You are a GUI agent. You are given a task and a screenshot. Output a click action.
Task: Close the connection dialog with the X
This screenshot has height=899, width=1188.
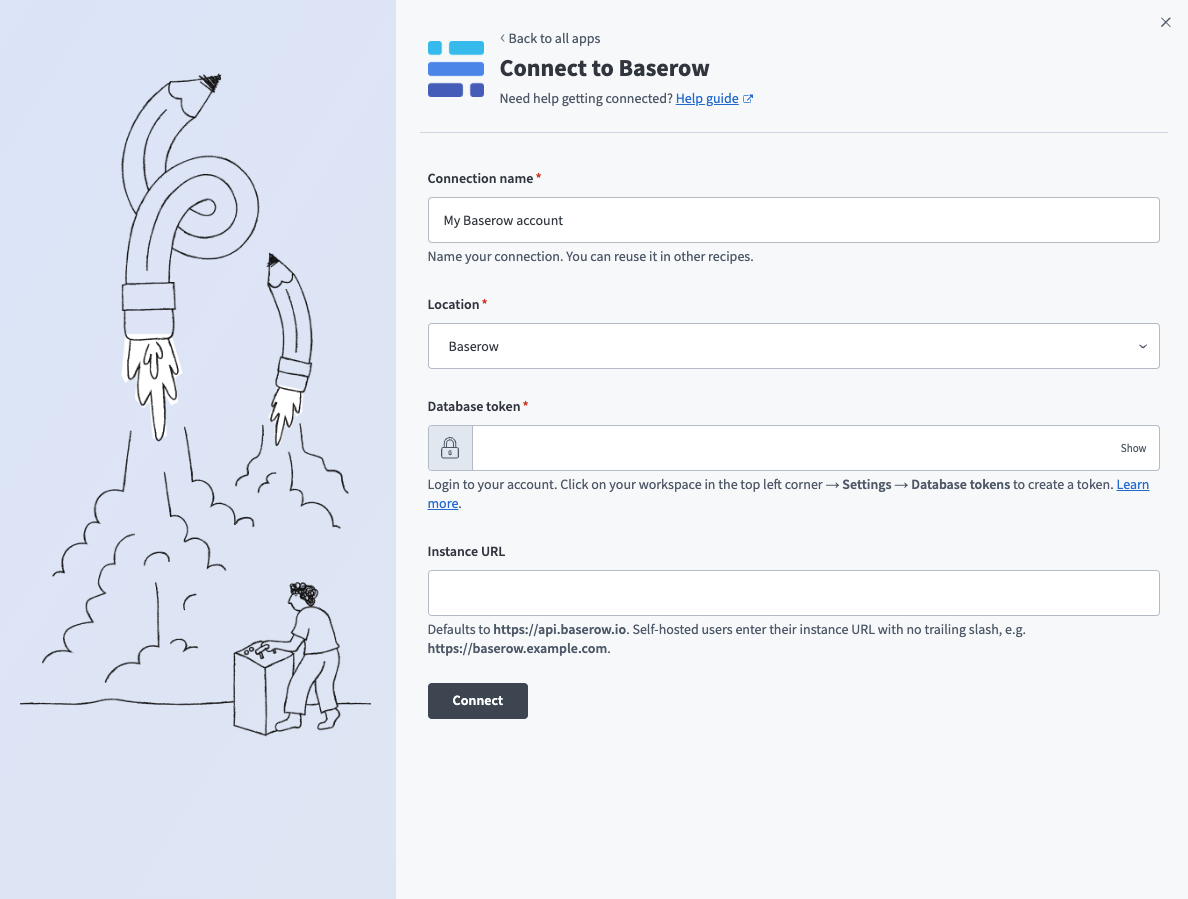(x=1165, y=22)
